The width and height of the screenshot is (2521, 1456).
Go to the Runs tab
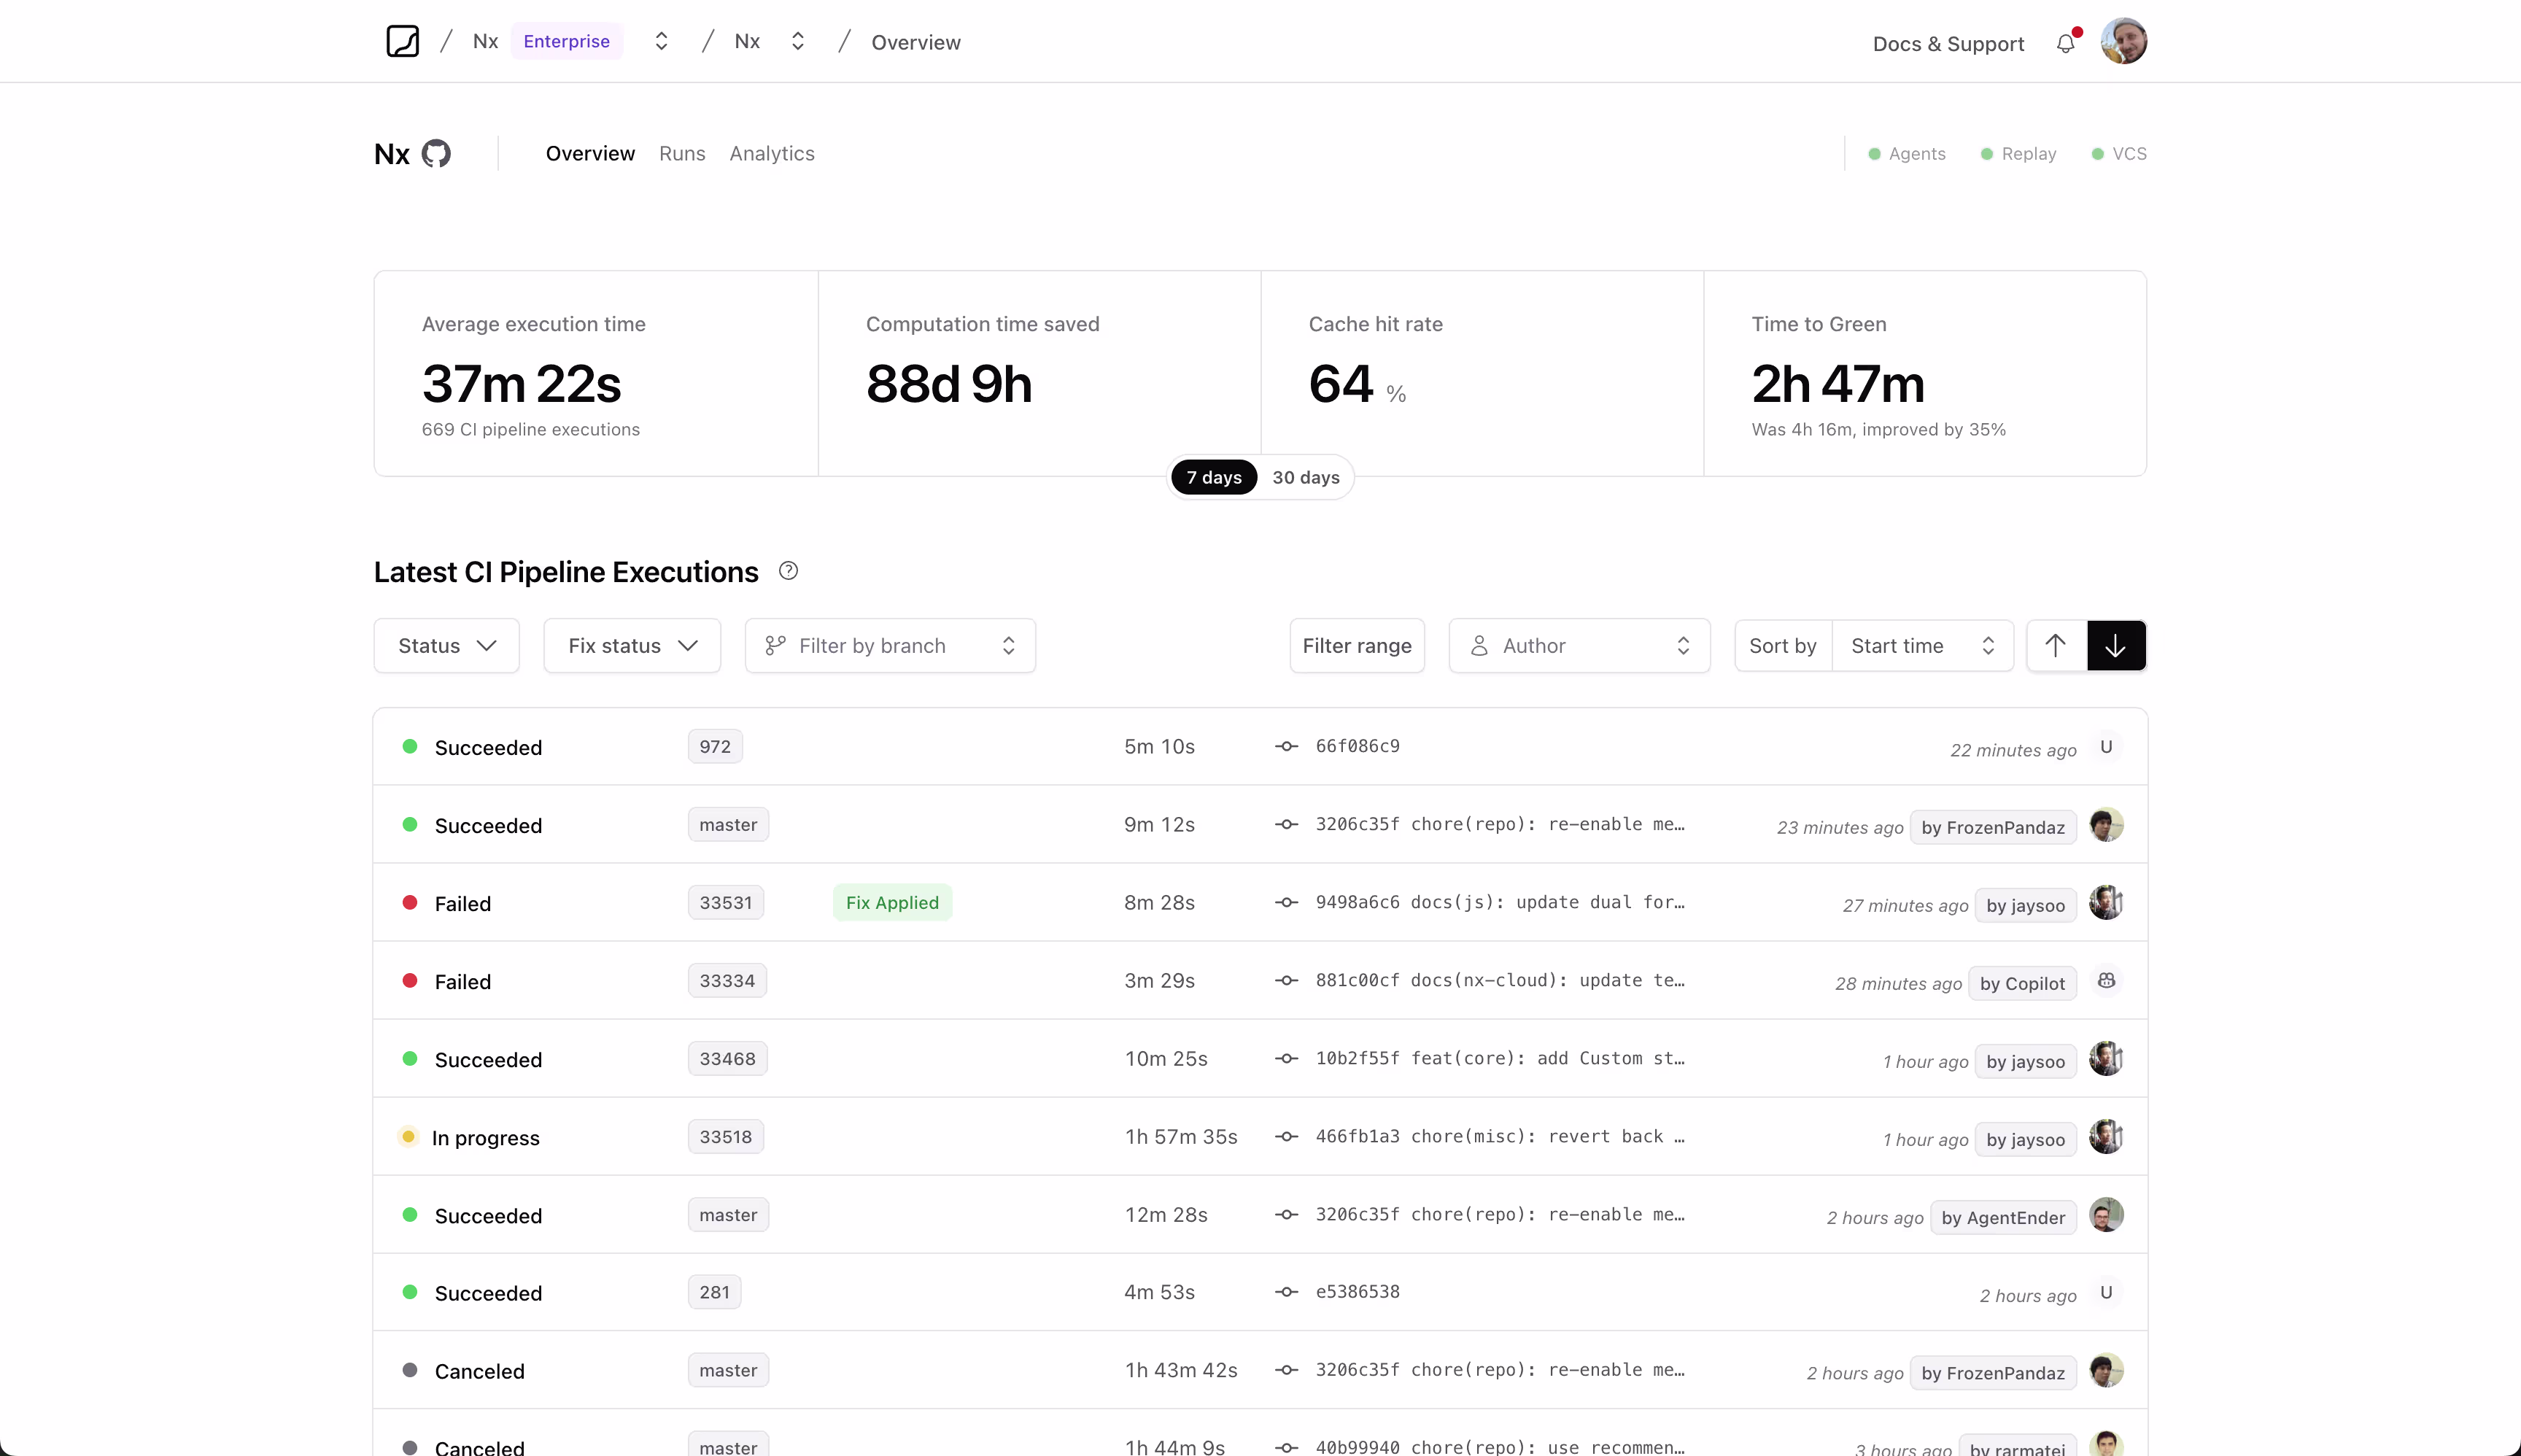pos(682,153)
